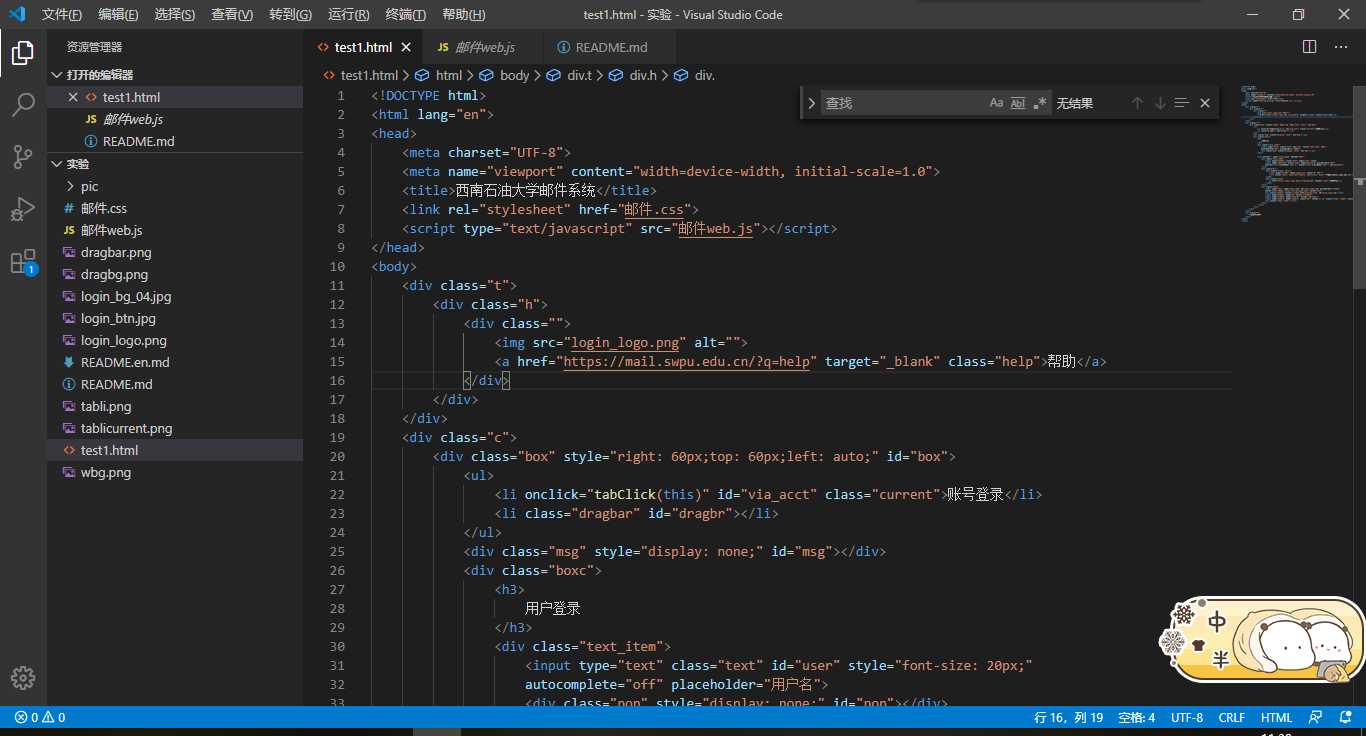Switch to the 邮件web.js tab
Screen dimensions: 1366x736
(x=483, y=47)
